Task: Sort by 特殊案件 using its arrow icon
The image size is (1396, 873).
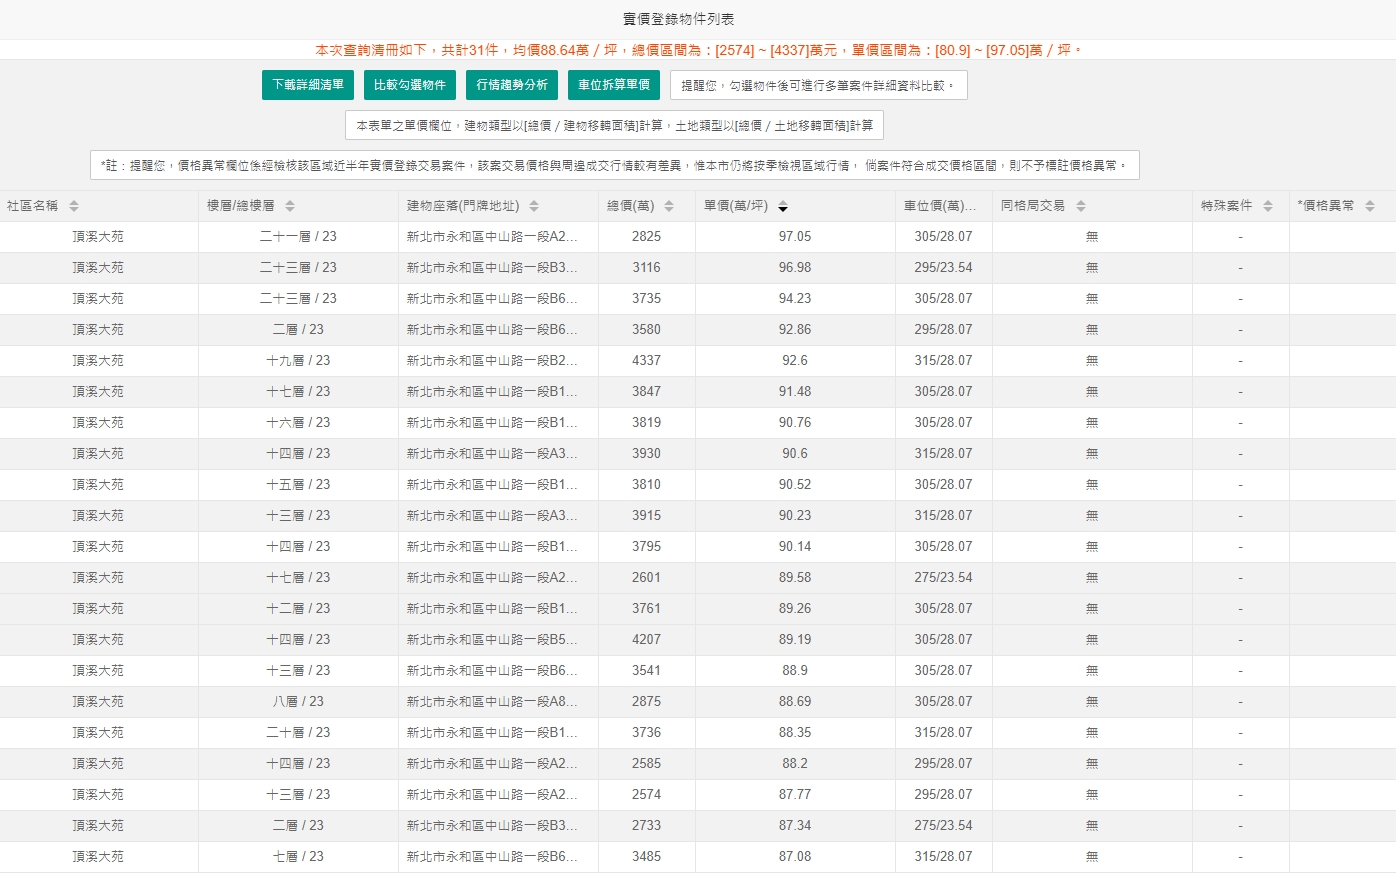Action: click(1268, 206)
